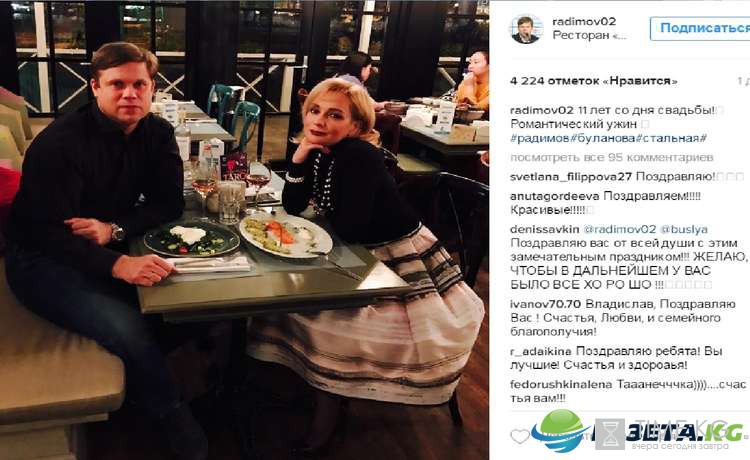The height and width of the screenshot is (460, 750).
Task: Open r_adaikina commenter profile
Action: pyautogui.click(x=540, y=351)
